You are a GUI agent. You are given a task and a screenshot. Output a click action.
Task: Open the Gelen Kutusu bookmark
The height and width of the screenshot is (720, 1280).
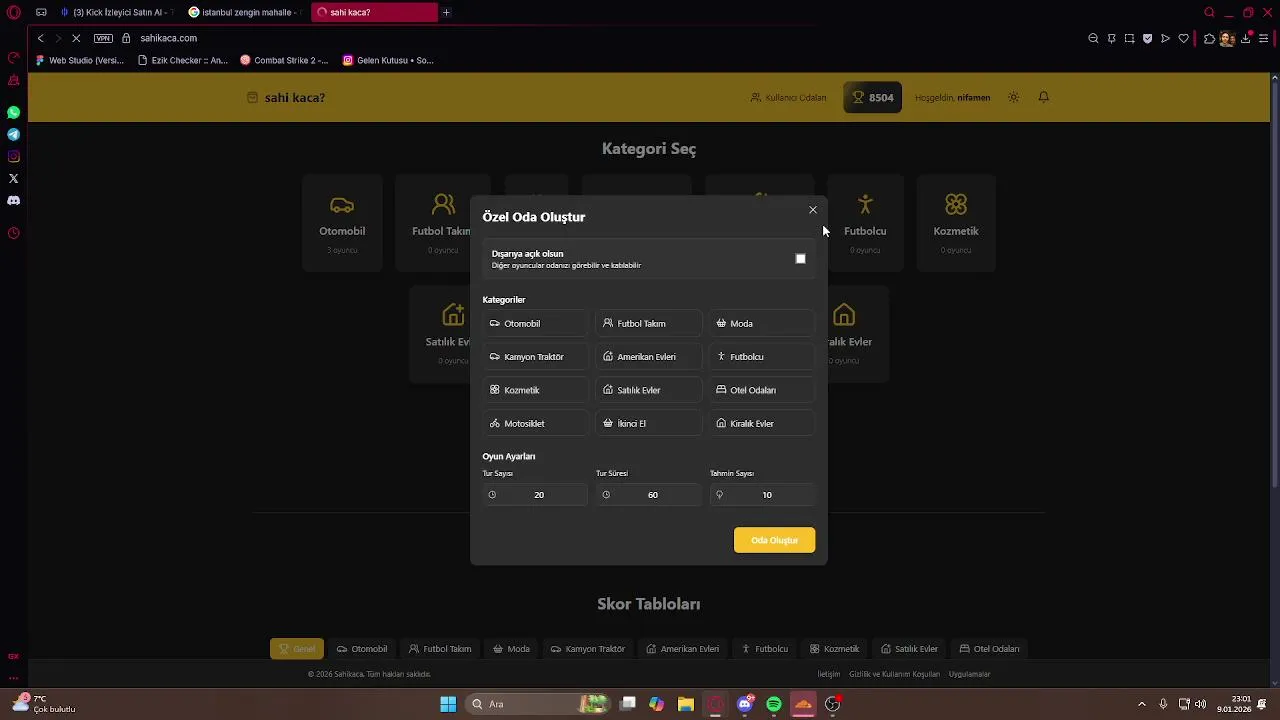point(388,60)
